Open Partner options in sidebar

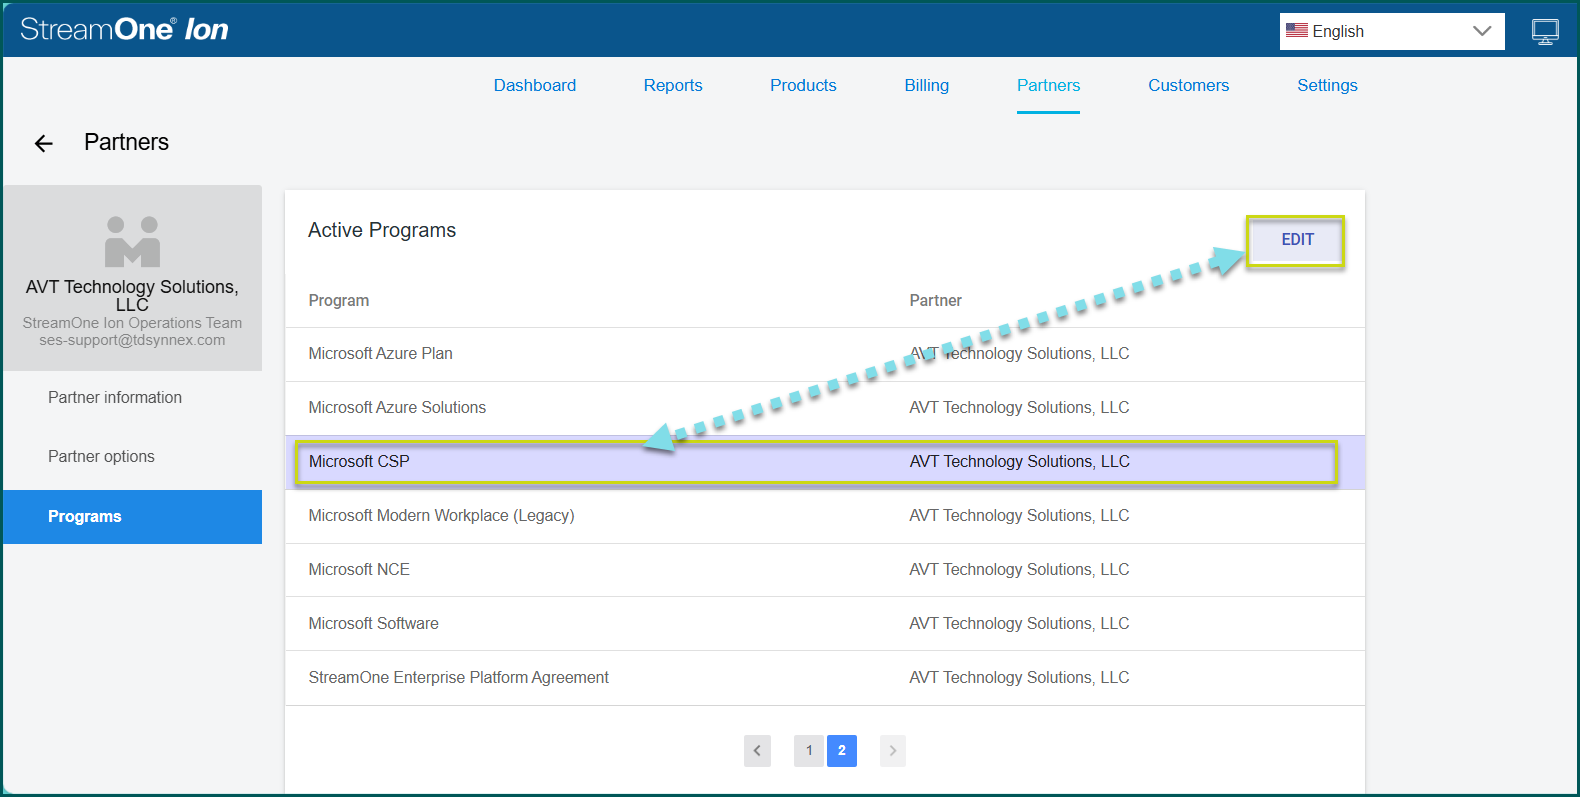pos(132,457)
